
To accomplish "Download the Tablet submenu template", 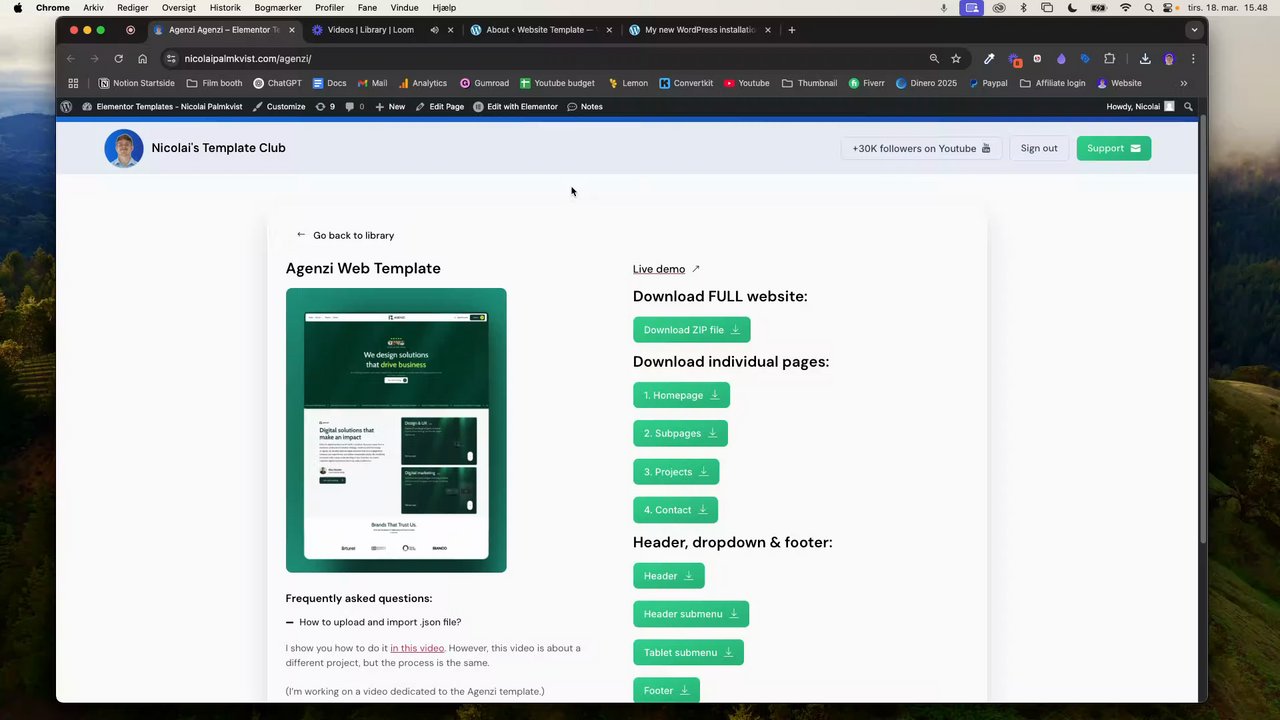I will point(688,652).
